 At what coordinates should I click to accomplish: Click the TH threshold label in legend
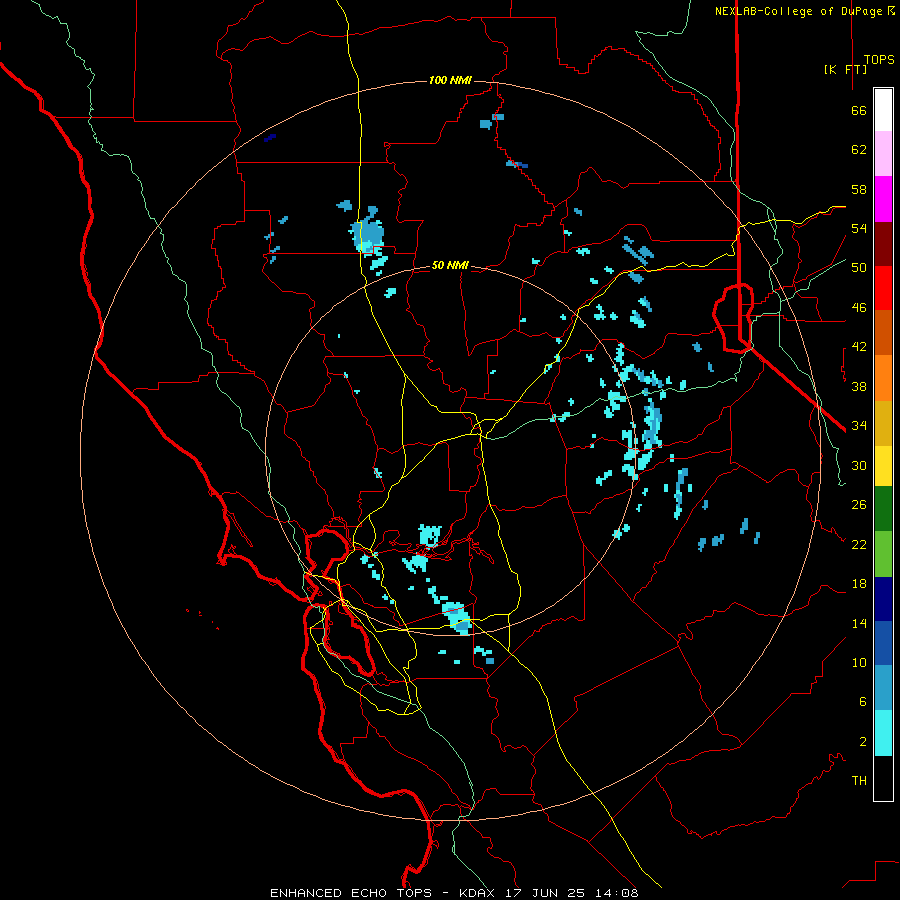859,781
